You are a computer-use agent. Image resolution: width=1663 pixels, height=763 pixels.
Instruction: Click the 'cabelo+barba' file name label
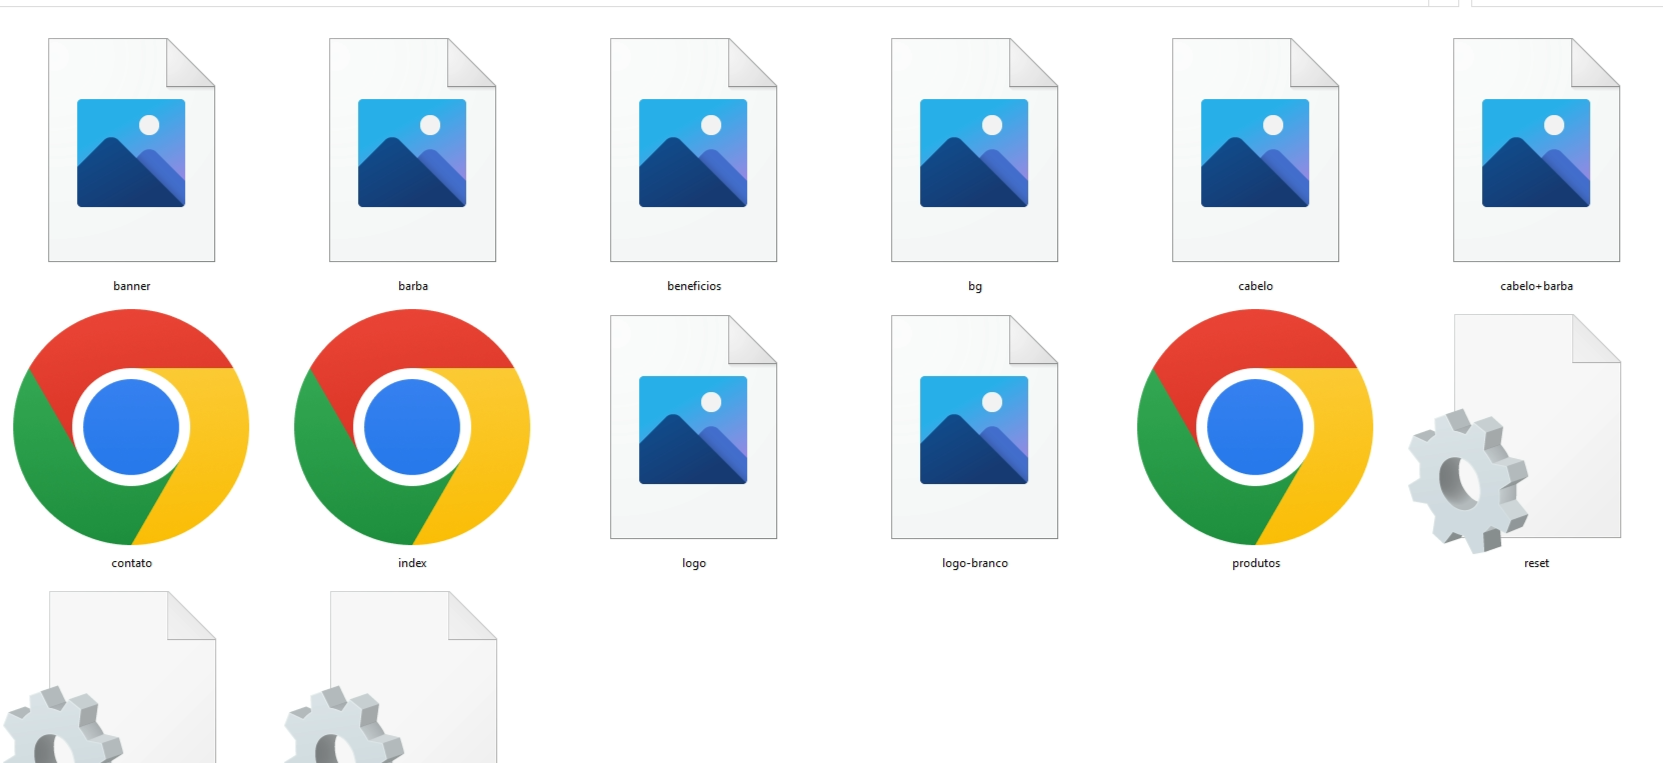coord(1537,286)
